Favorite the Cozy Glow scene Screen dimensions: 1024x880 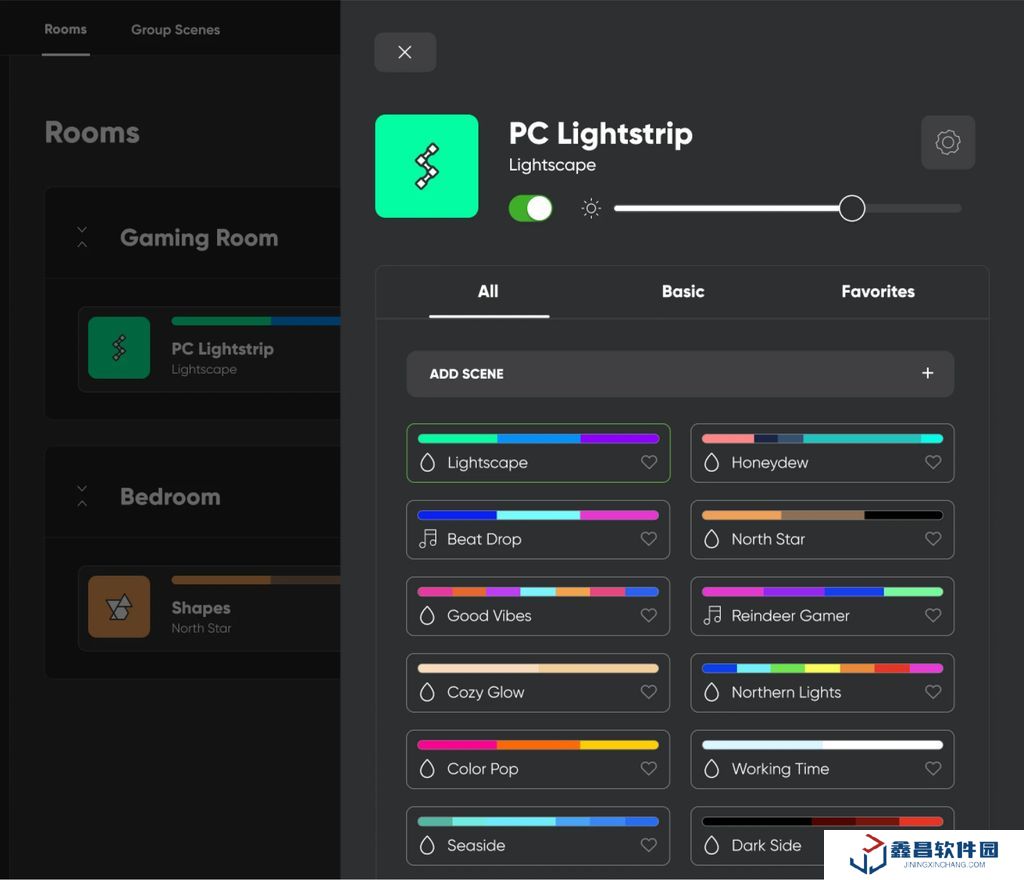(649, 692)
